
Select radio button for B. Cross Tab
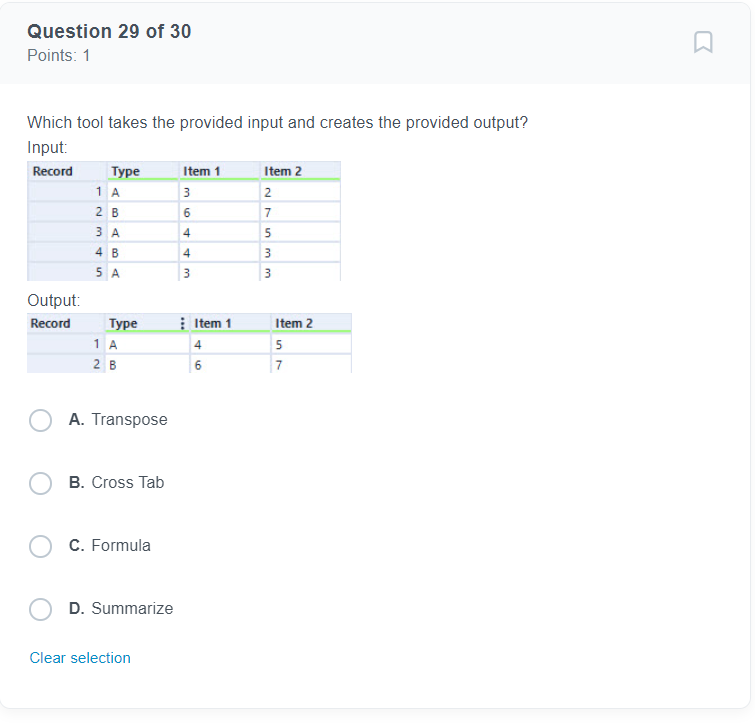coord(40,483)
